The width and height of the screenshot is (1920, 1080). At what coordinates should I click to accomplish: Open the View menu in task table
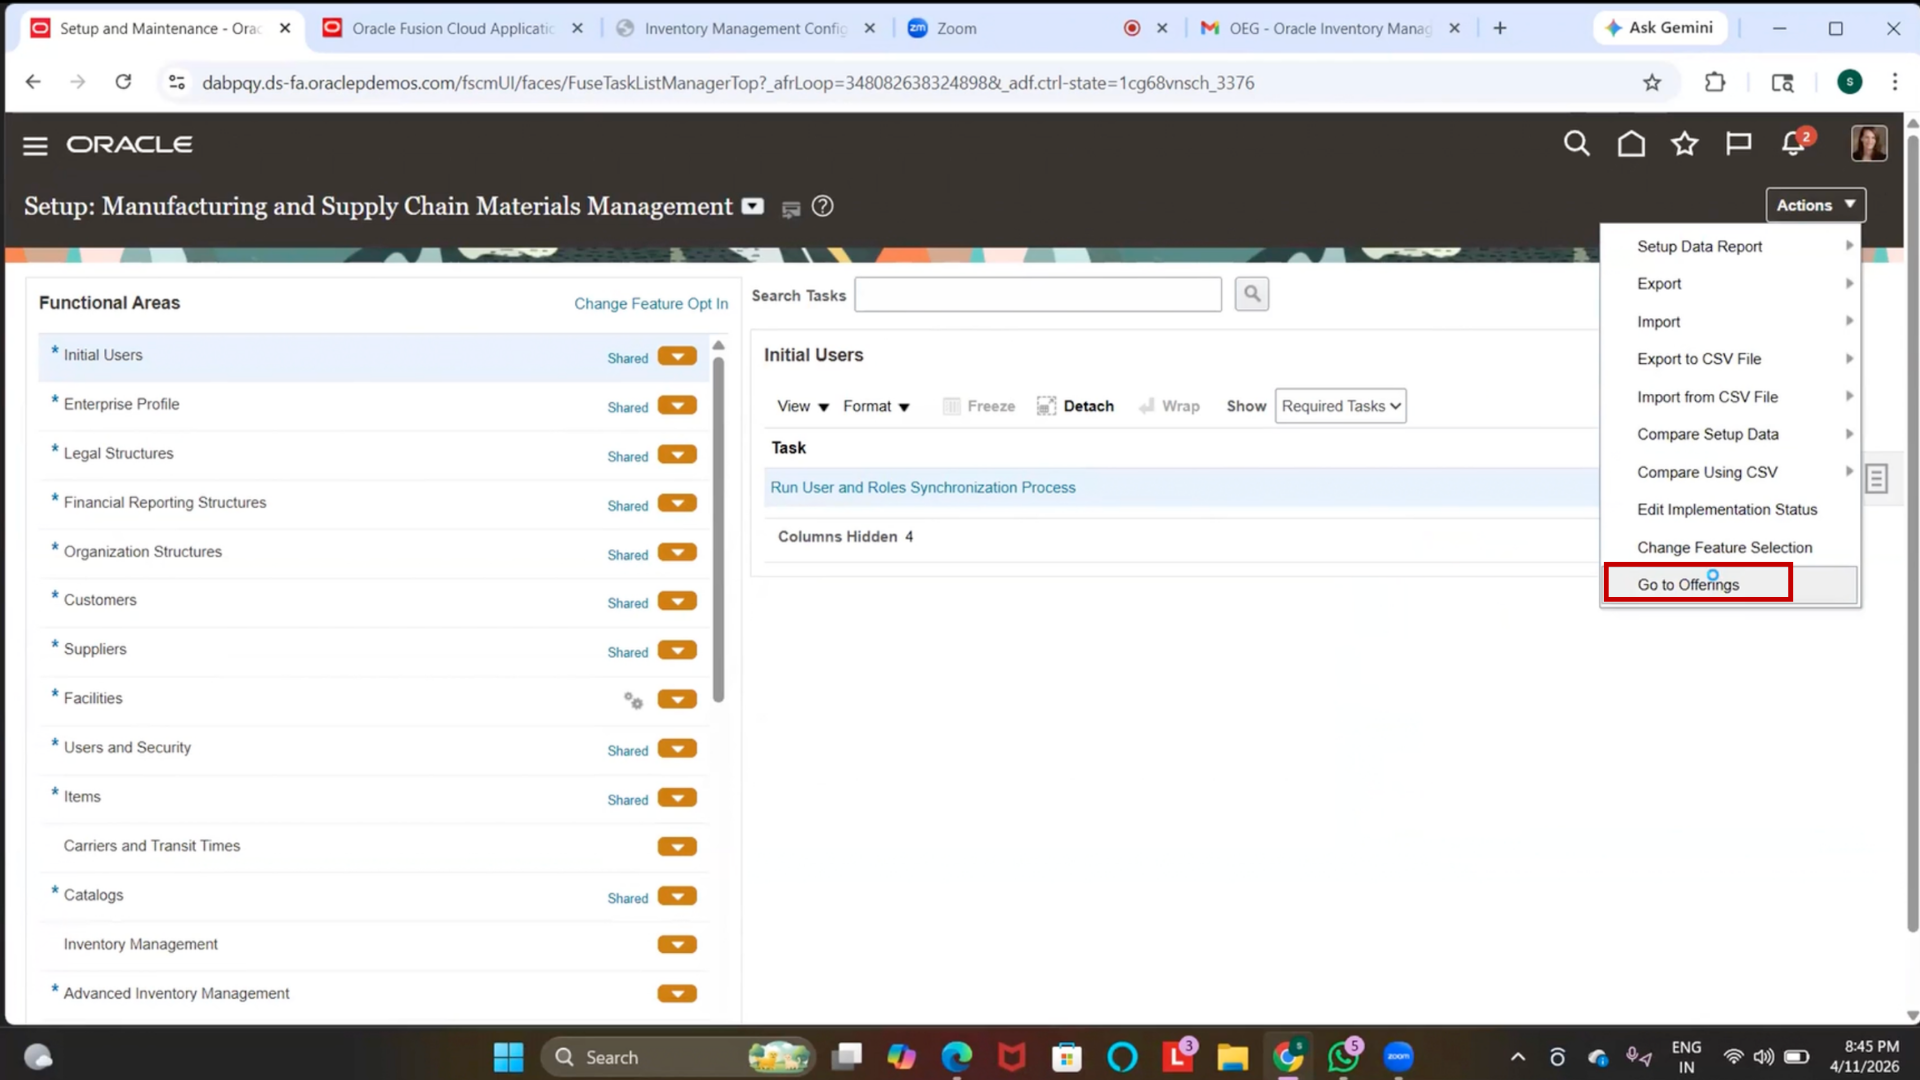803,406
